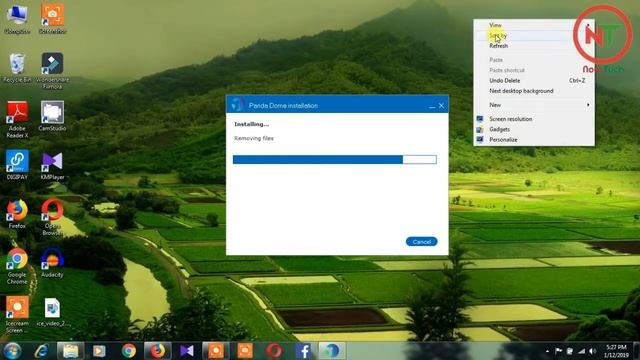Open Screen resolution settings

tap(534, 119)
